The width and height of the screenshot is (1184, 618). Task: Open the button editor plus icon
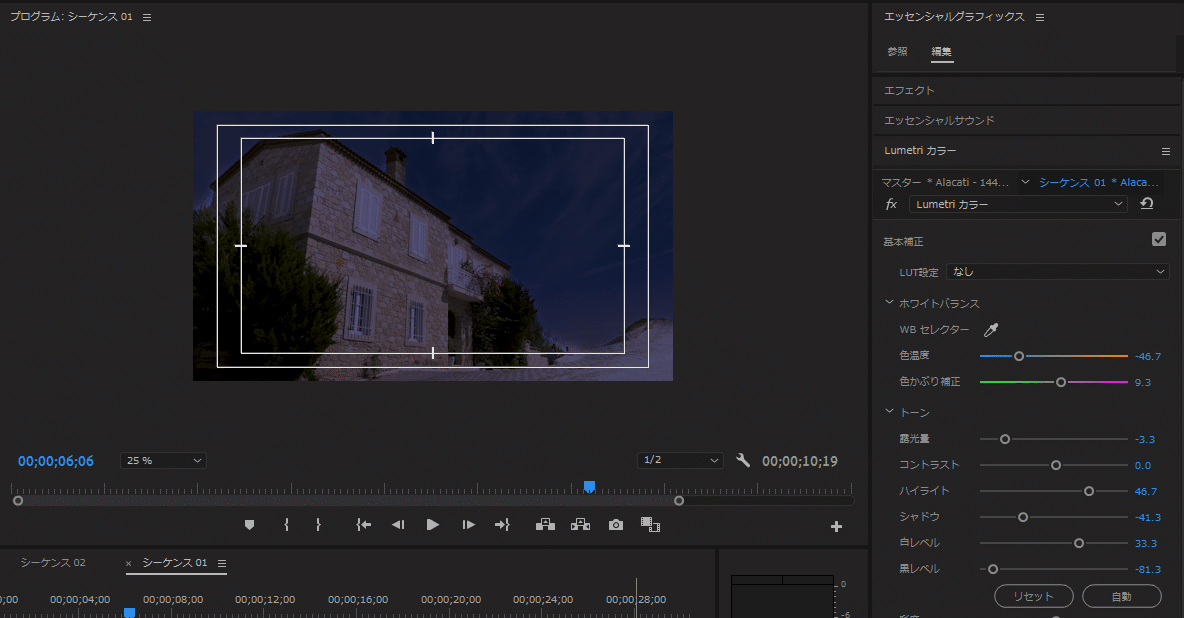[x=836, y=527]
